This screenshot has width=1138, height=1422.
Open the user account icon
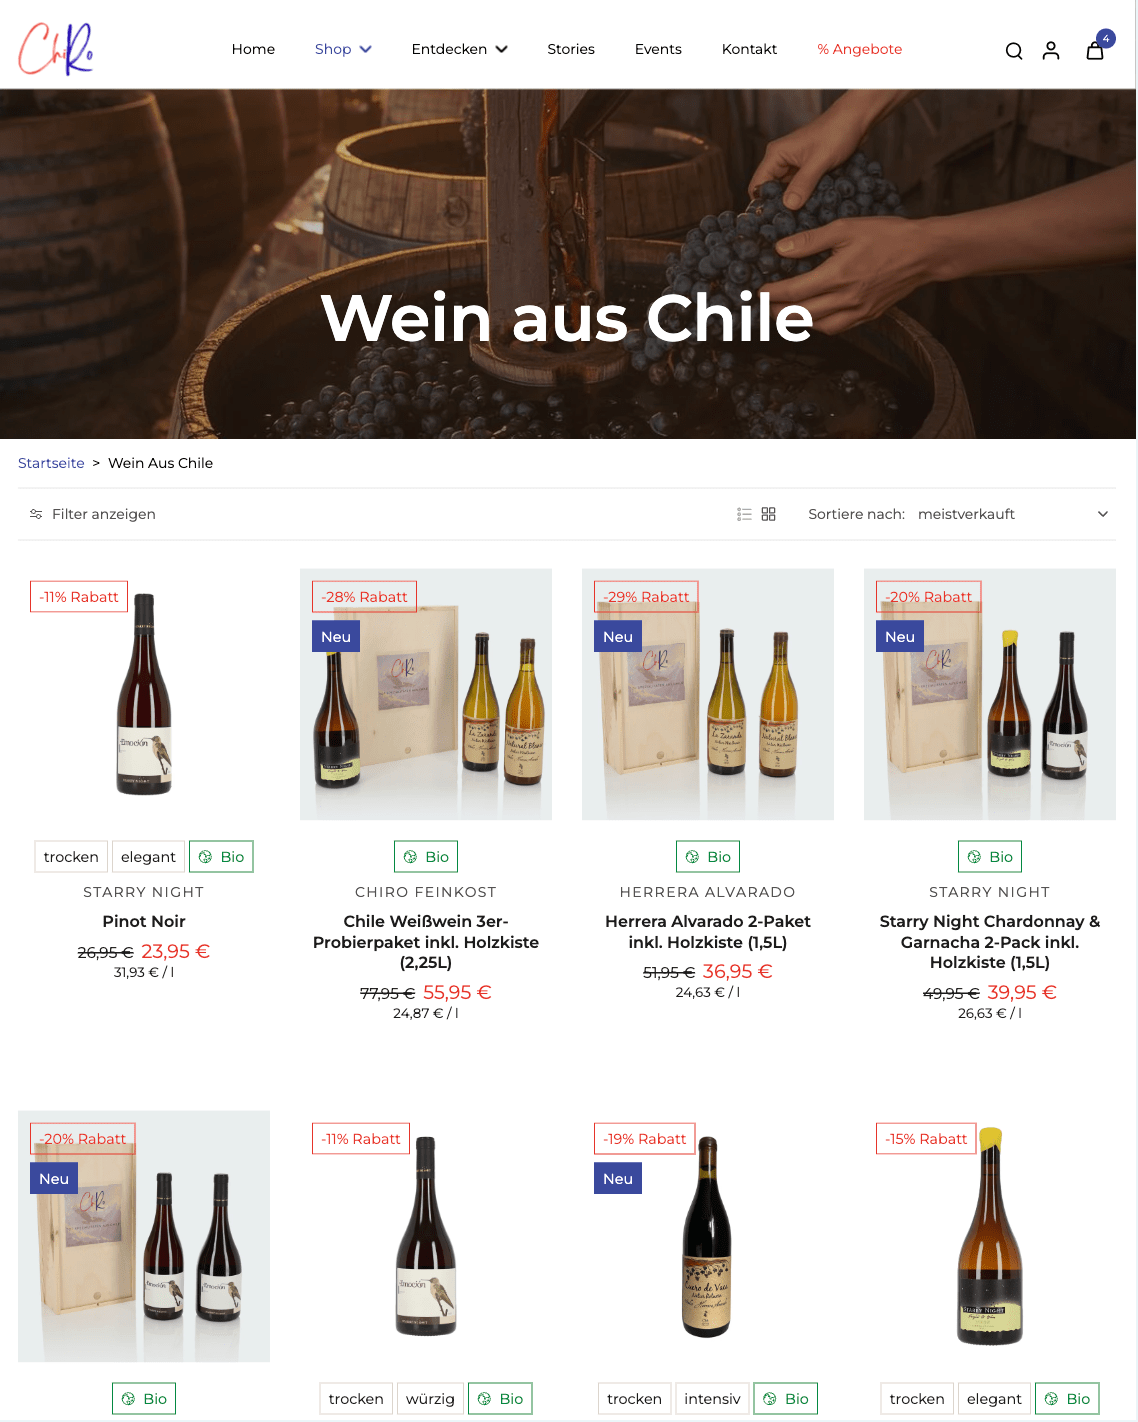pyautogui.click(x=1051, y=50)
